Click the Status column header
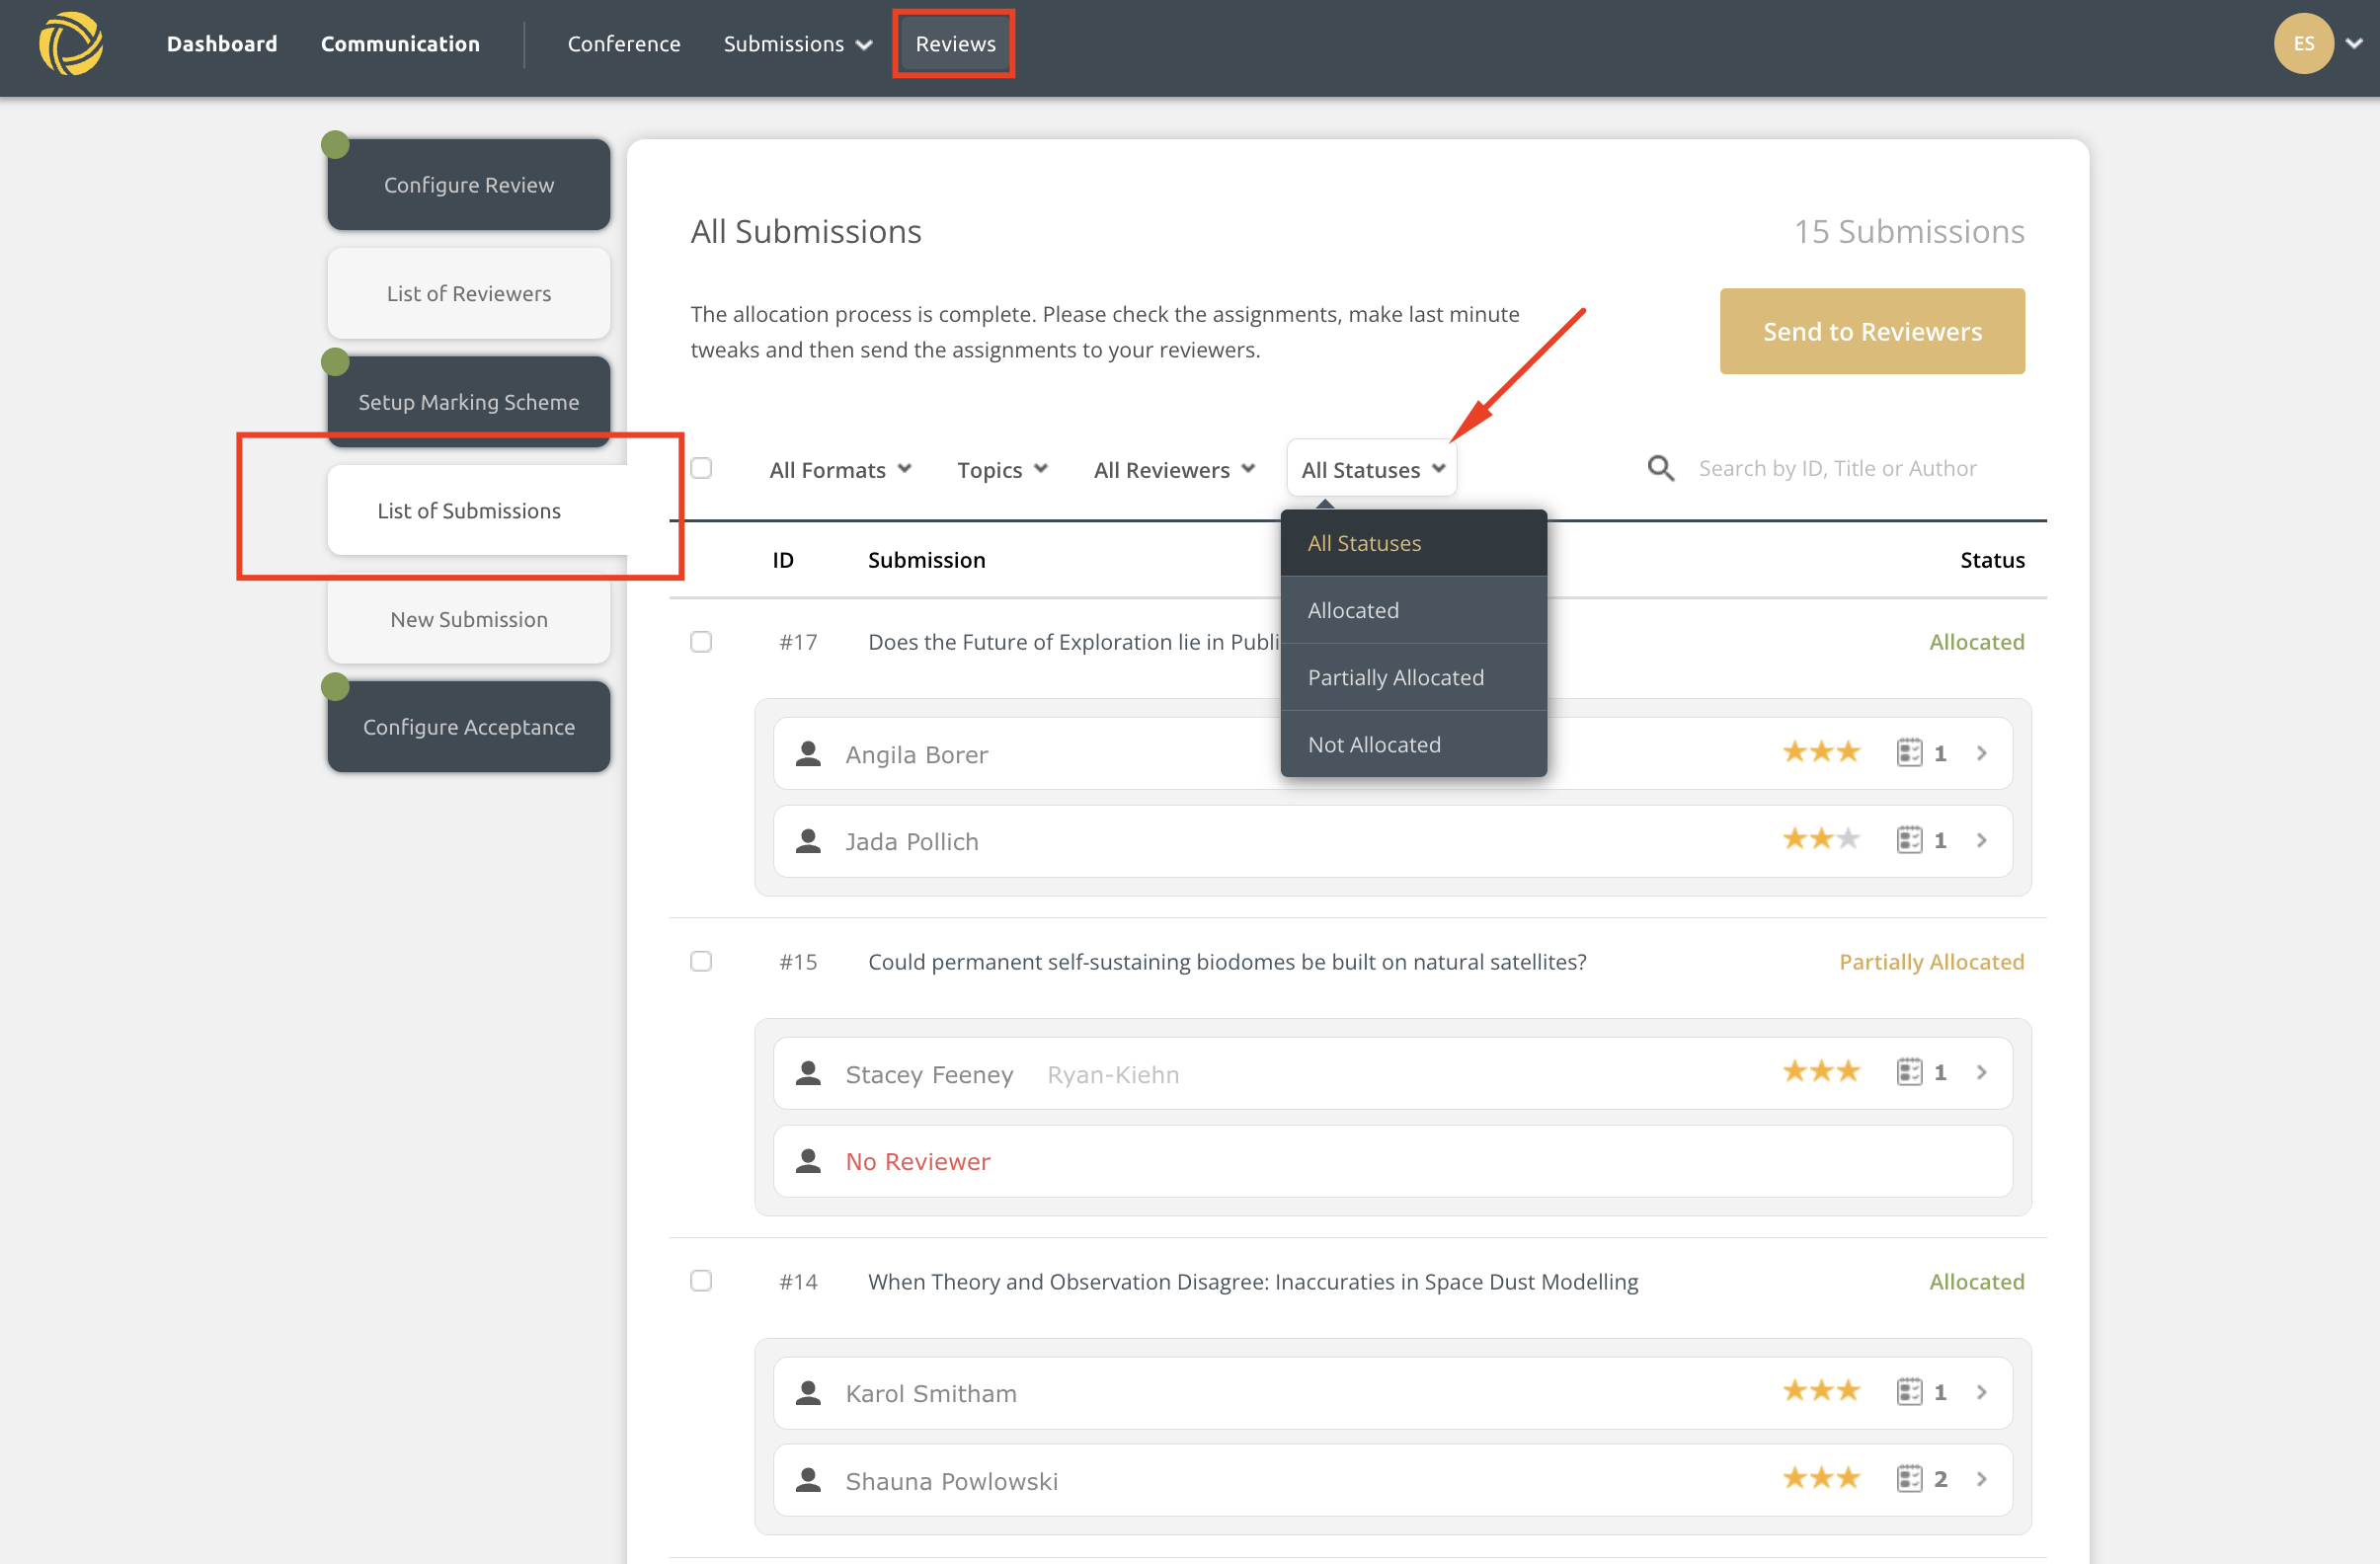The width and height of the screenshot is (2380, 1564). click(x=1992, y=560)
